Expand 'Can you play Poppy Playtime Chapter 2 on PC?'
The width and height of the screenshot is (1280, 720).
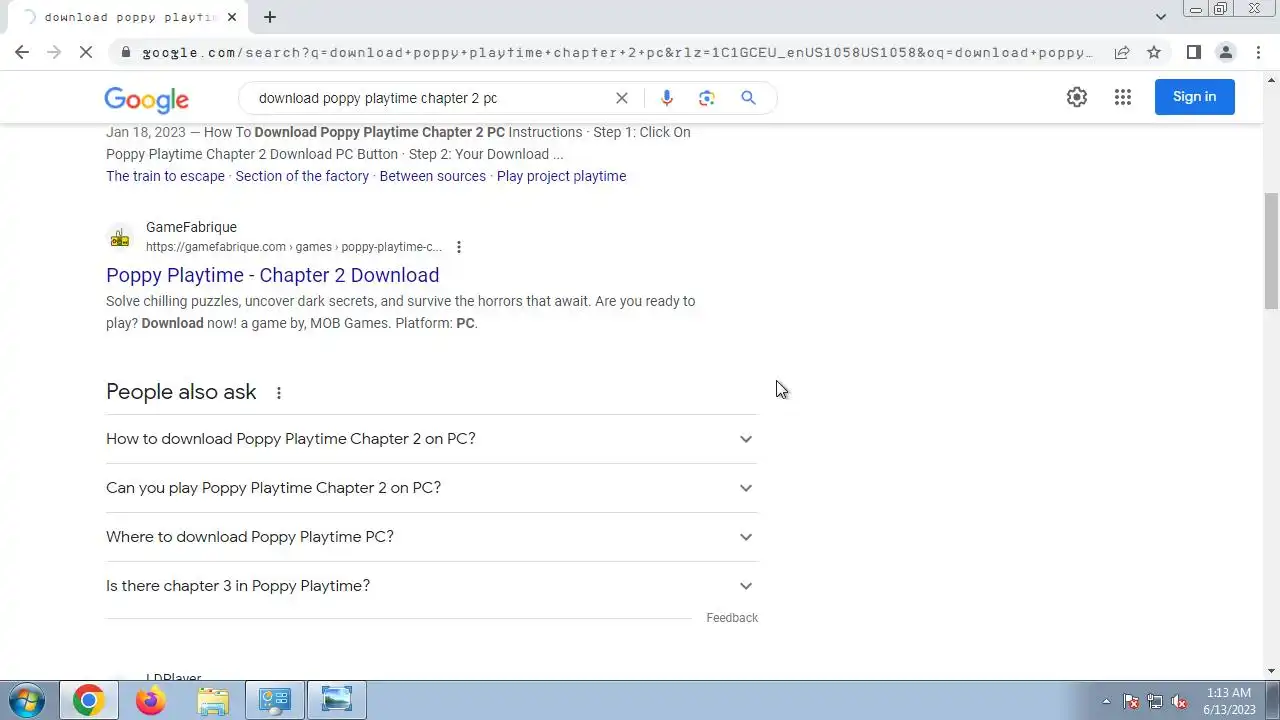point(432,488)
